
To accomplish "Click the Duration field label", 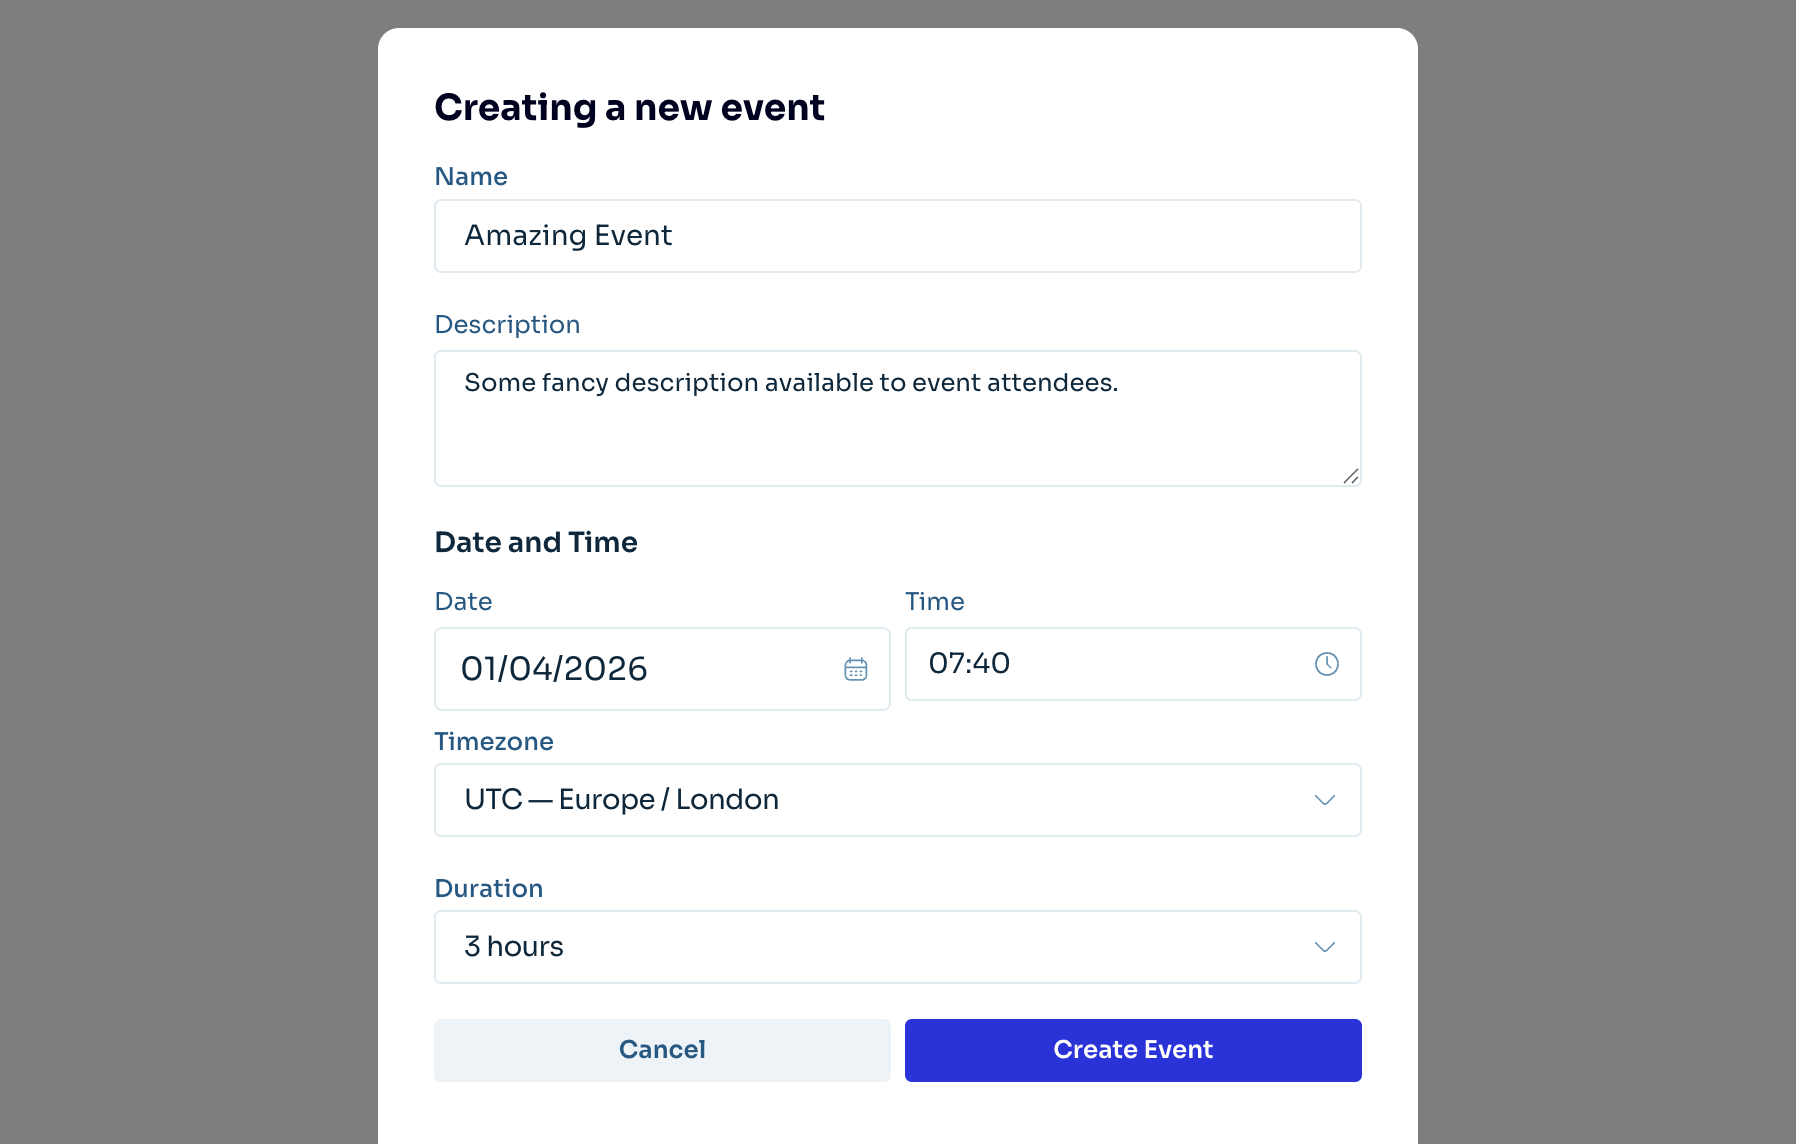I will coord(489,888).
